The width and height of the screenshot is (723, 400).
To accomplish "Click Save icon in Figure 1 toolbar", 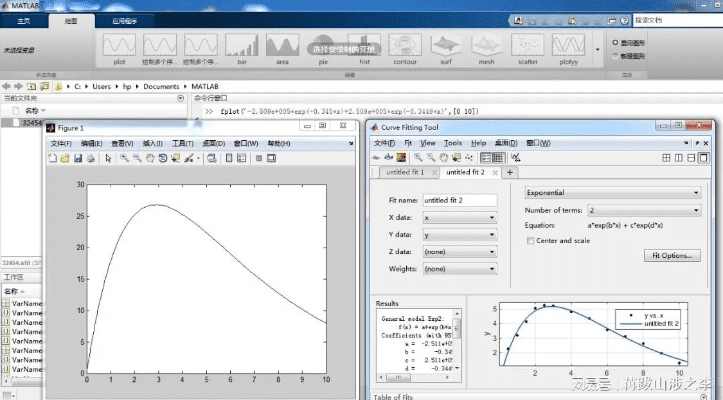I will coord(78,158).
